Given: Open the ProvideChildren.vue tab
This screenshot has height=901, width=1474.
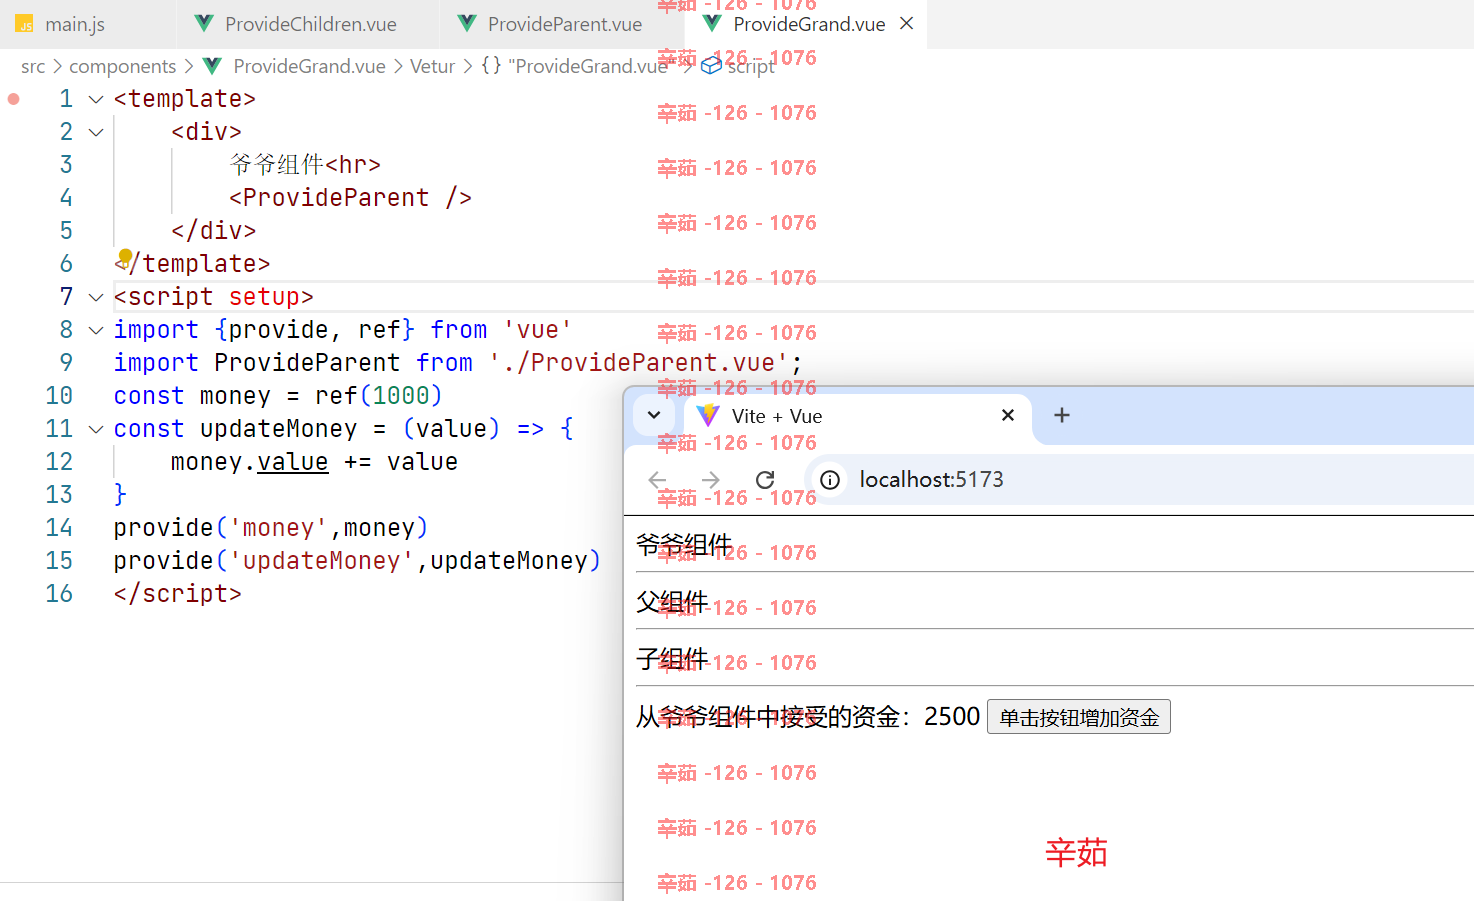Looking at the screenshot, I should tap(310, 24).
